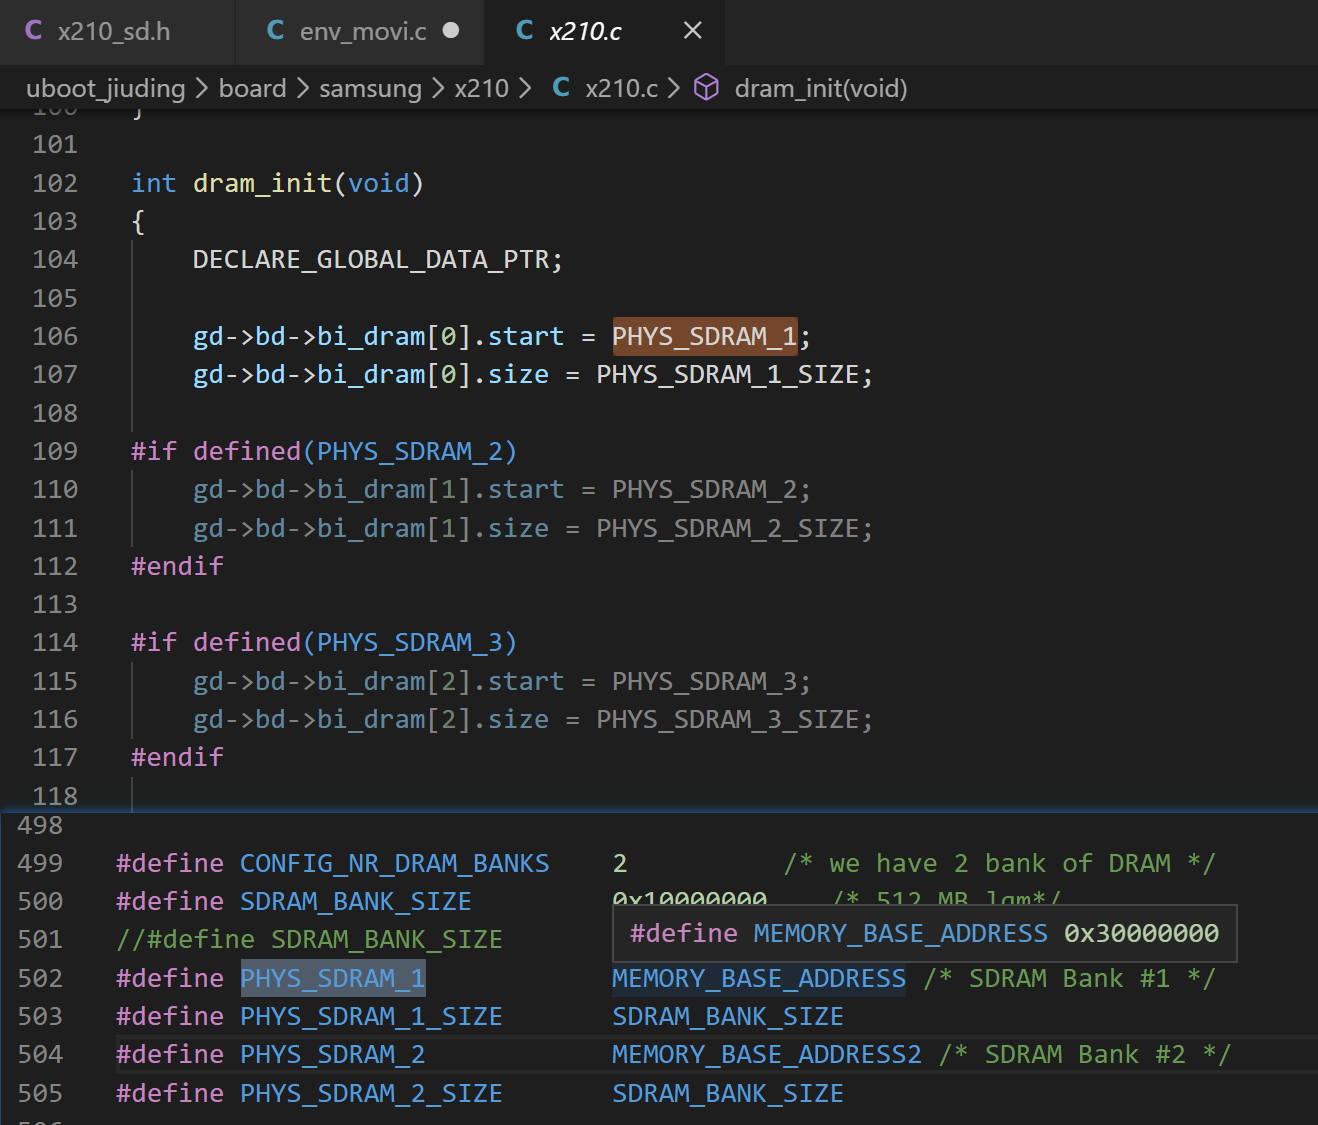Image resolution: width=1318 pixels, height=1125 pixels.
Task: Click line number 499 in peek view
Action: 40,863
